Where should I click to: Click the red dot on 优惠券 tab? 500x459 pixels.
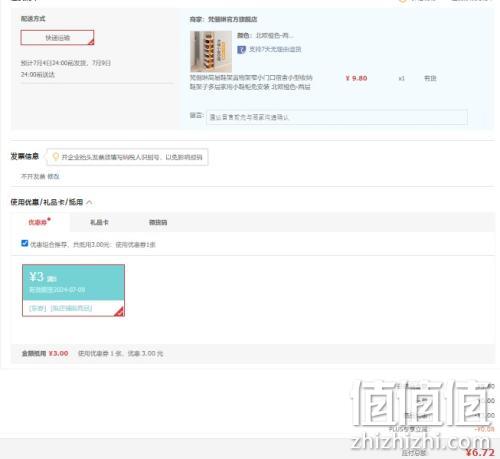pos(49,219)
